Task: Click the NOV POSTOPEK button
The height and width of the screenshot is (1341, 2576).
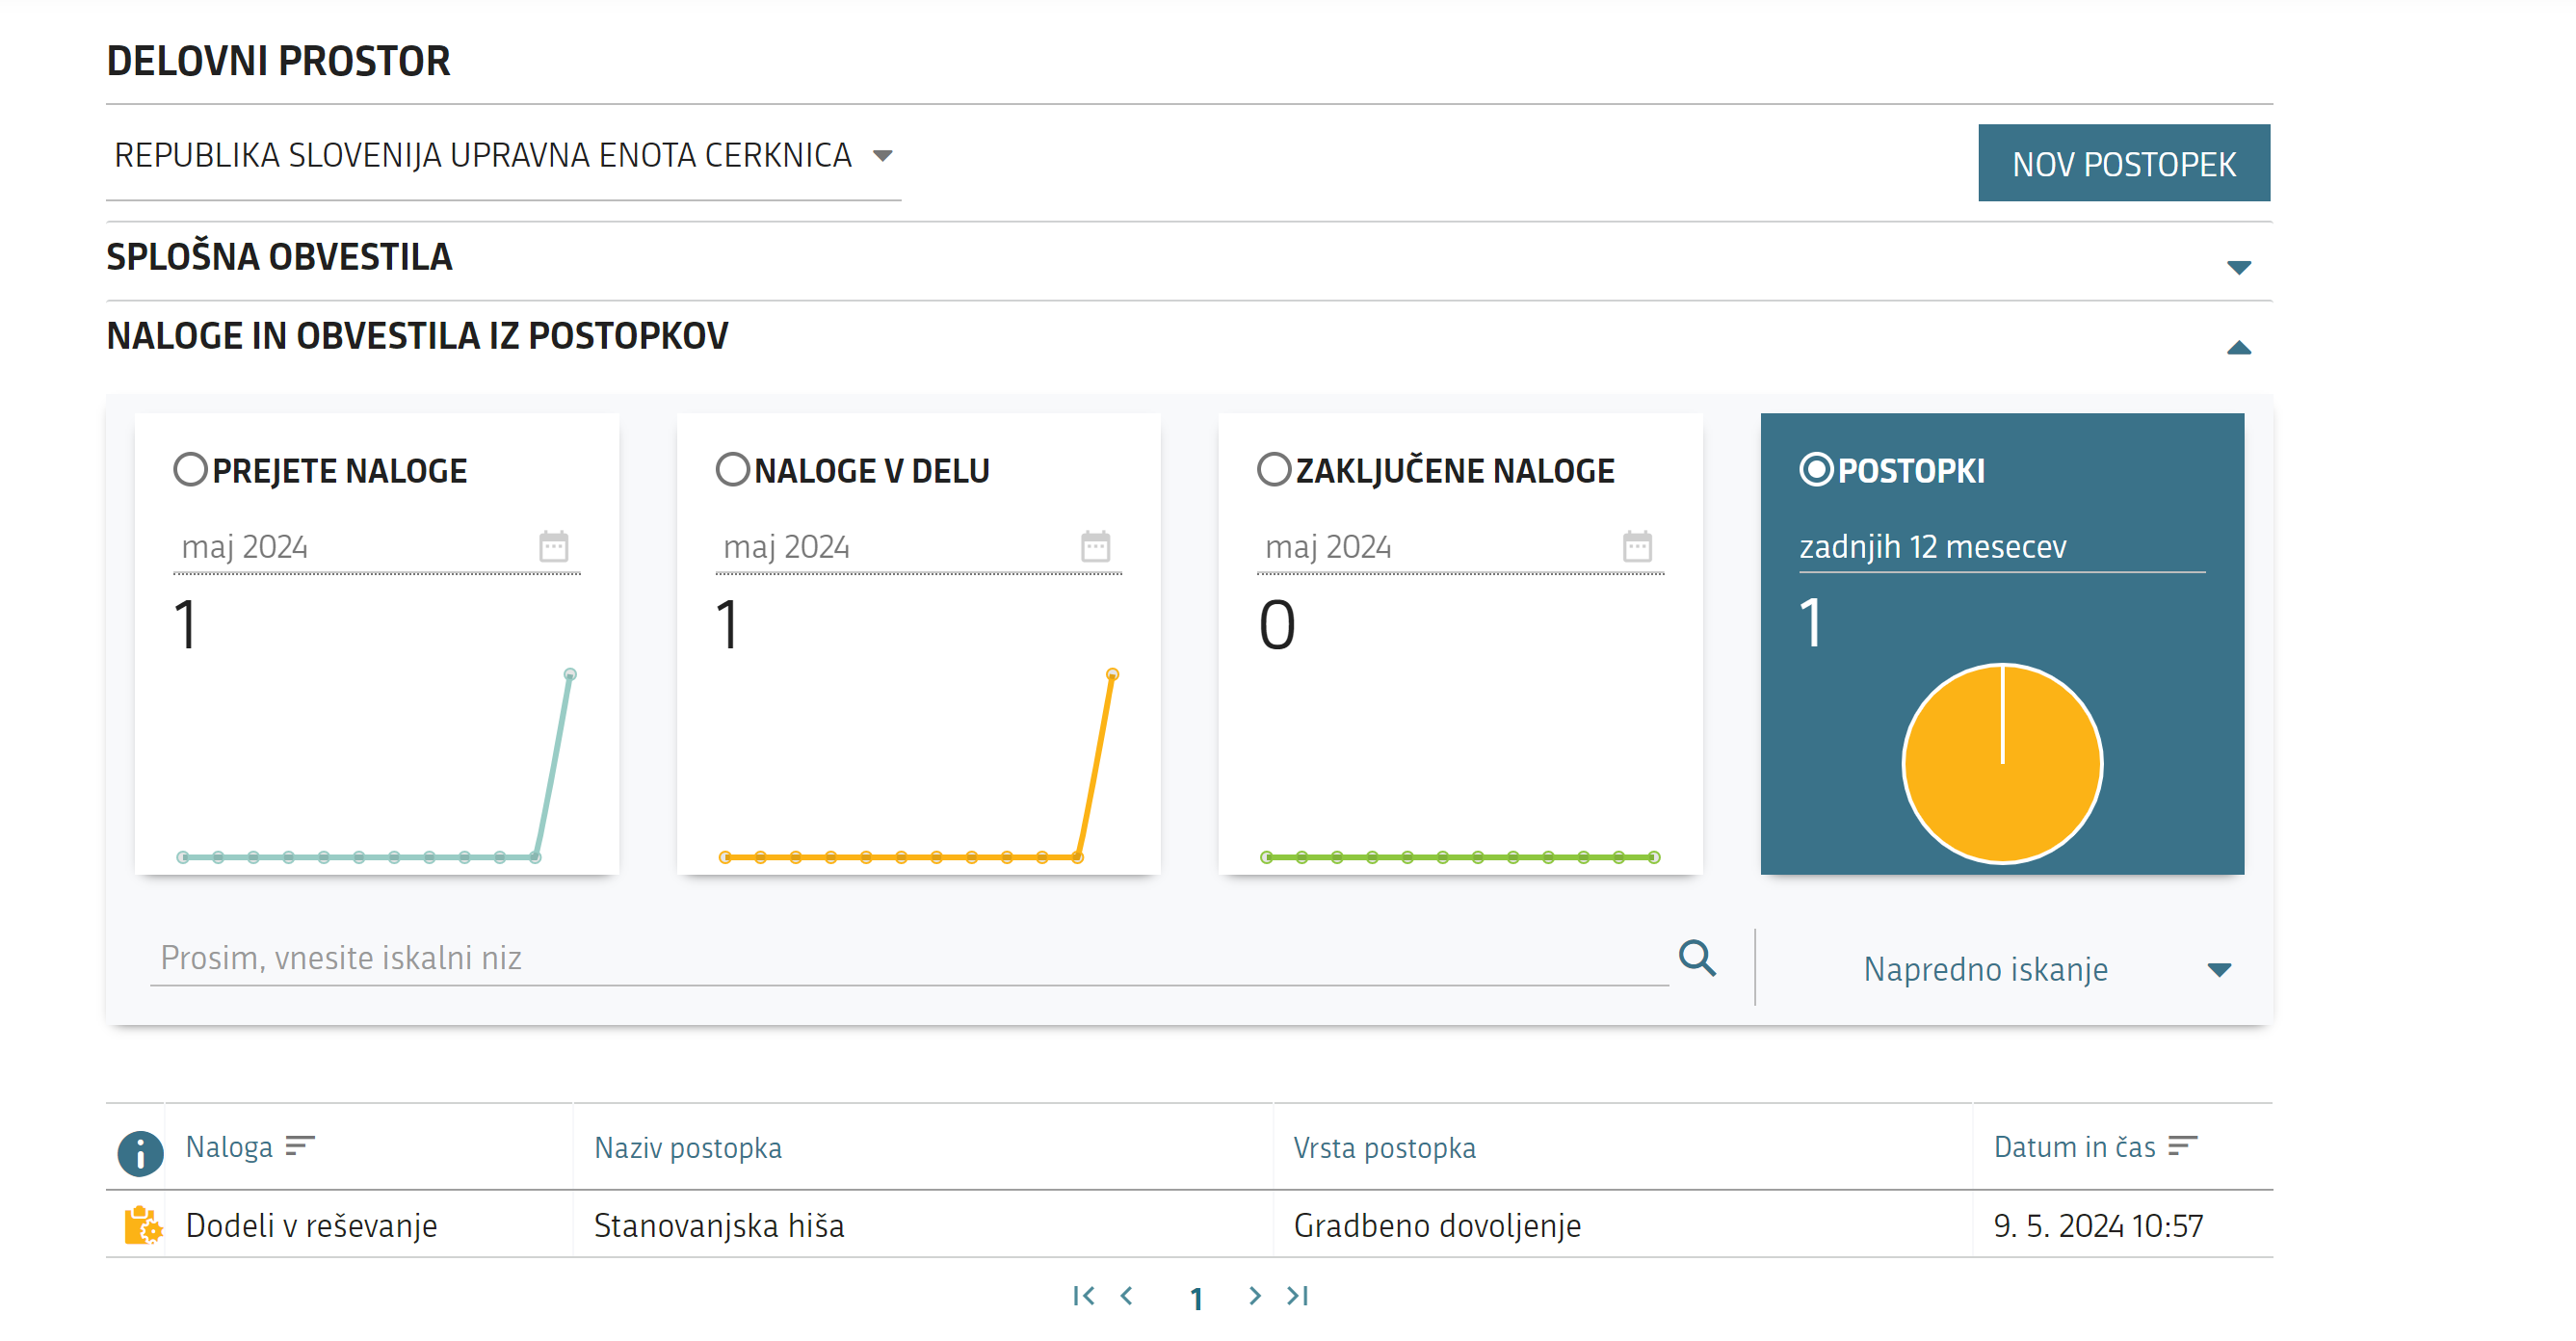Action: click(2123, 163)
